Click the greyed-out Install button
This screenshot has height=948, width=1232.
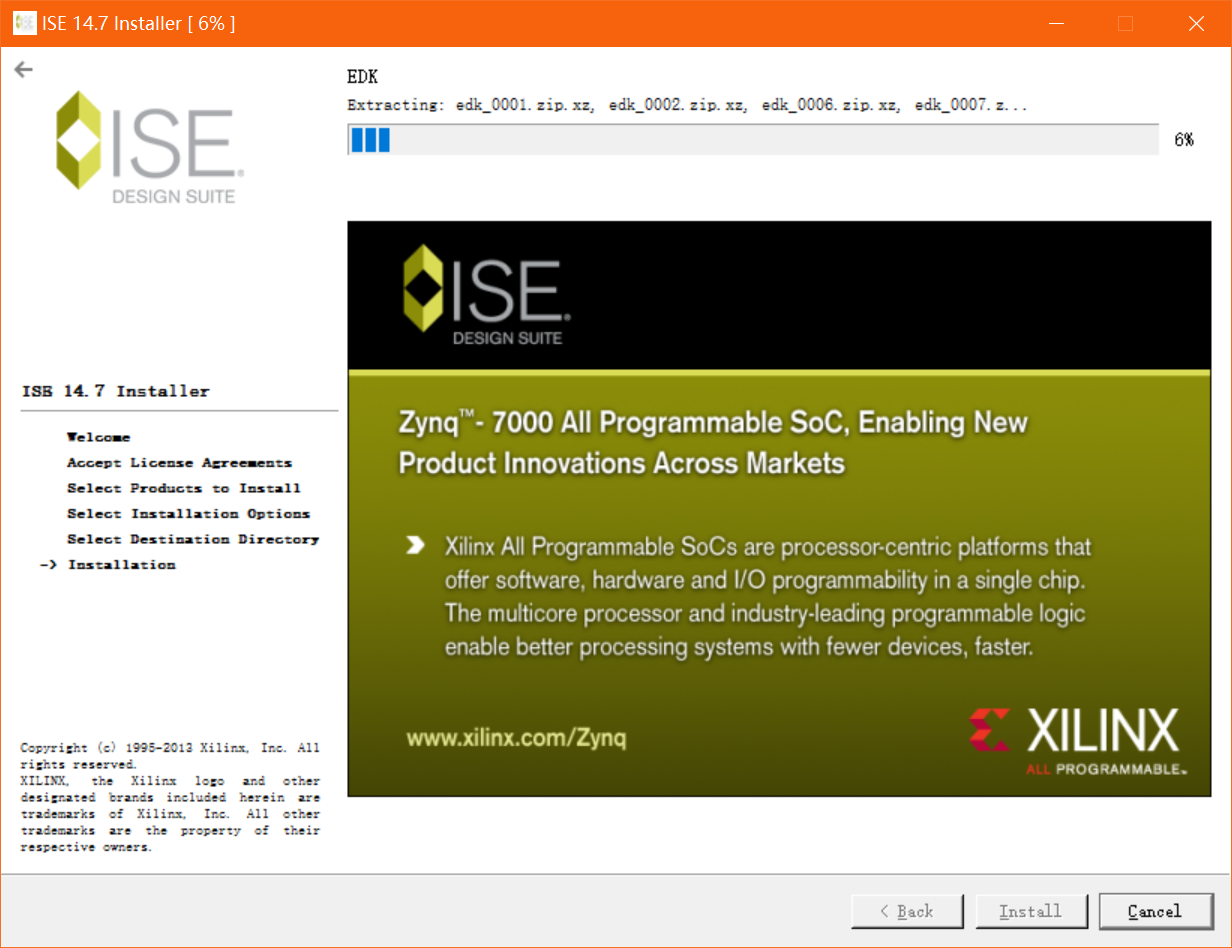click(x=1031, y=911)
